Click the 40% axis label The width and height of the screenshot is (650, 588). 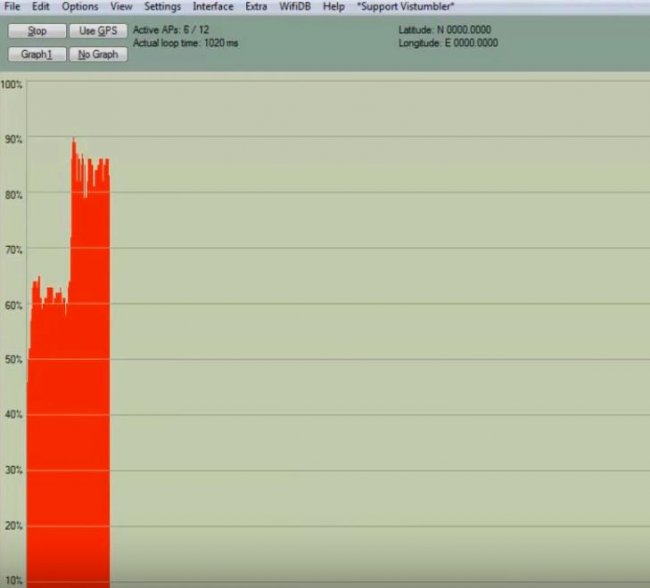point(13,414)
